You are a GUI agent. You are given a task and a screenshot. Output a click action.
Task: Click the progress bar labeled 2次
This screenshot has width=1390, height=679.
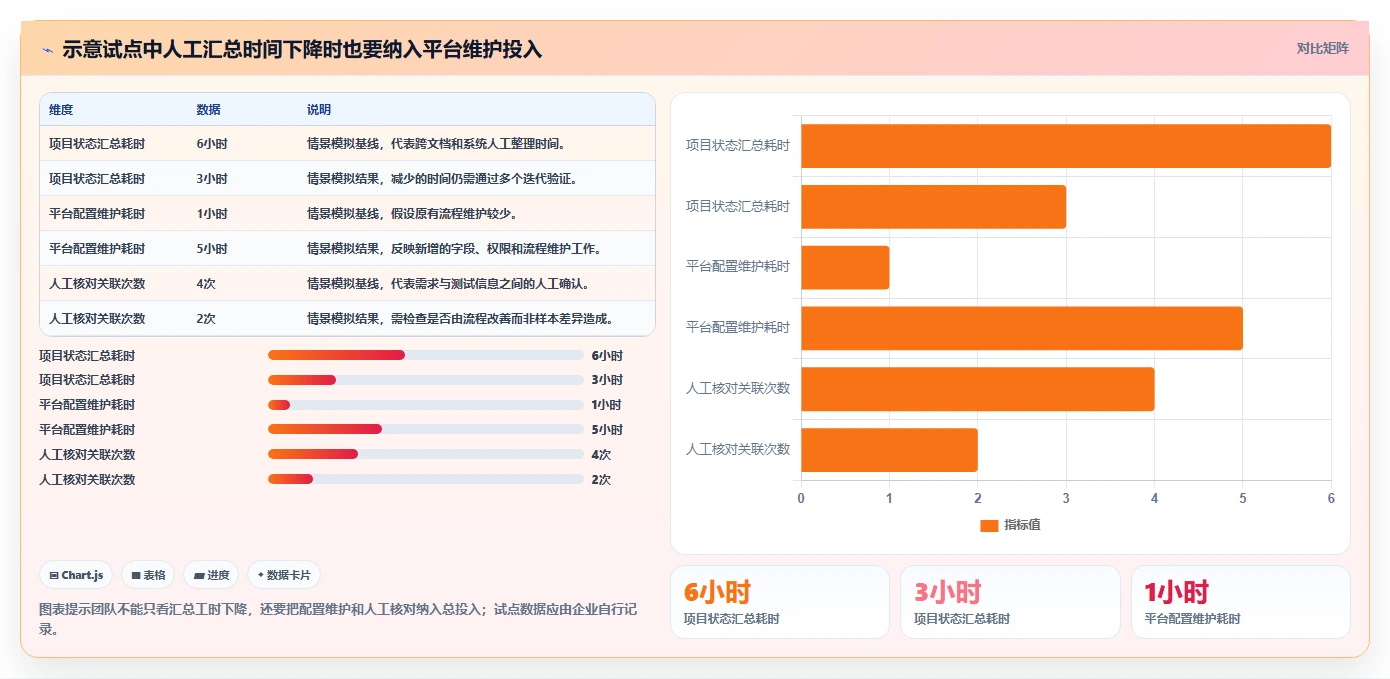[x=426, y=480]
